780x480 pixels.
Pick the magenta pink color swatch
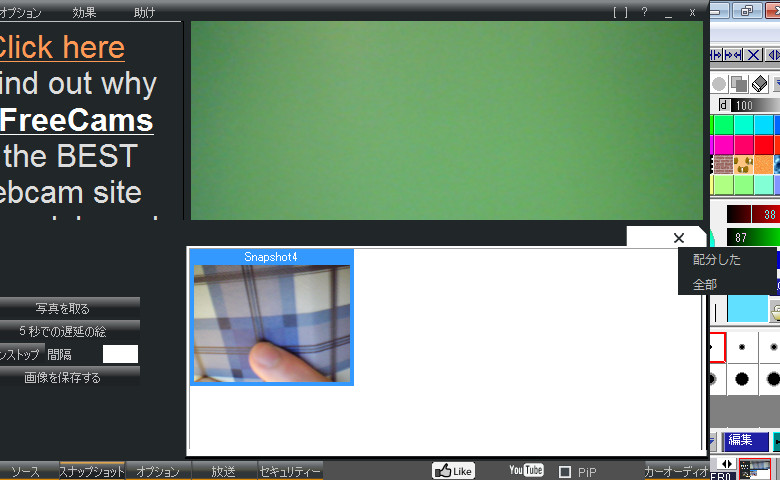click(x=724, y=145)
